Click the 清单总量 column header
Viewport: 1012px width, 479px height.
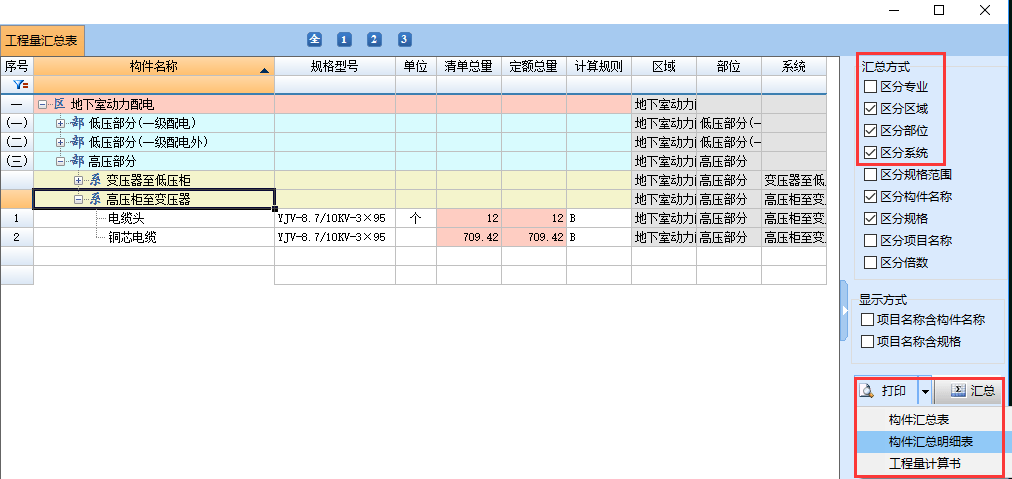tap(469, 66)
